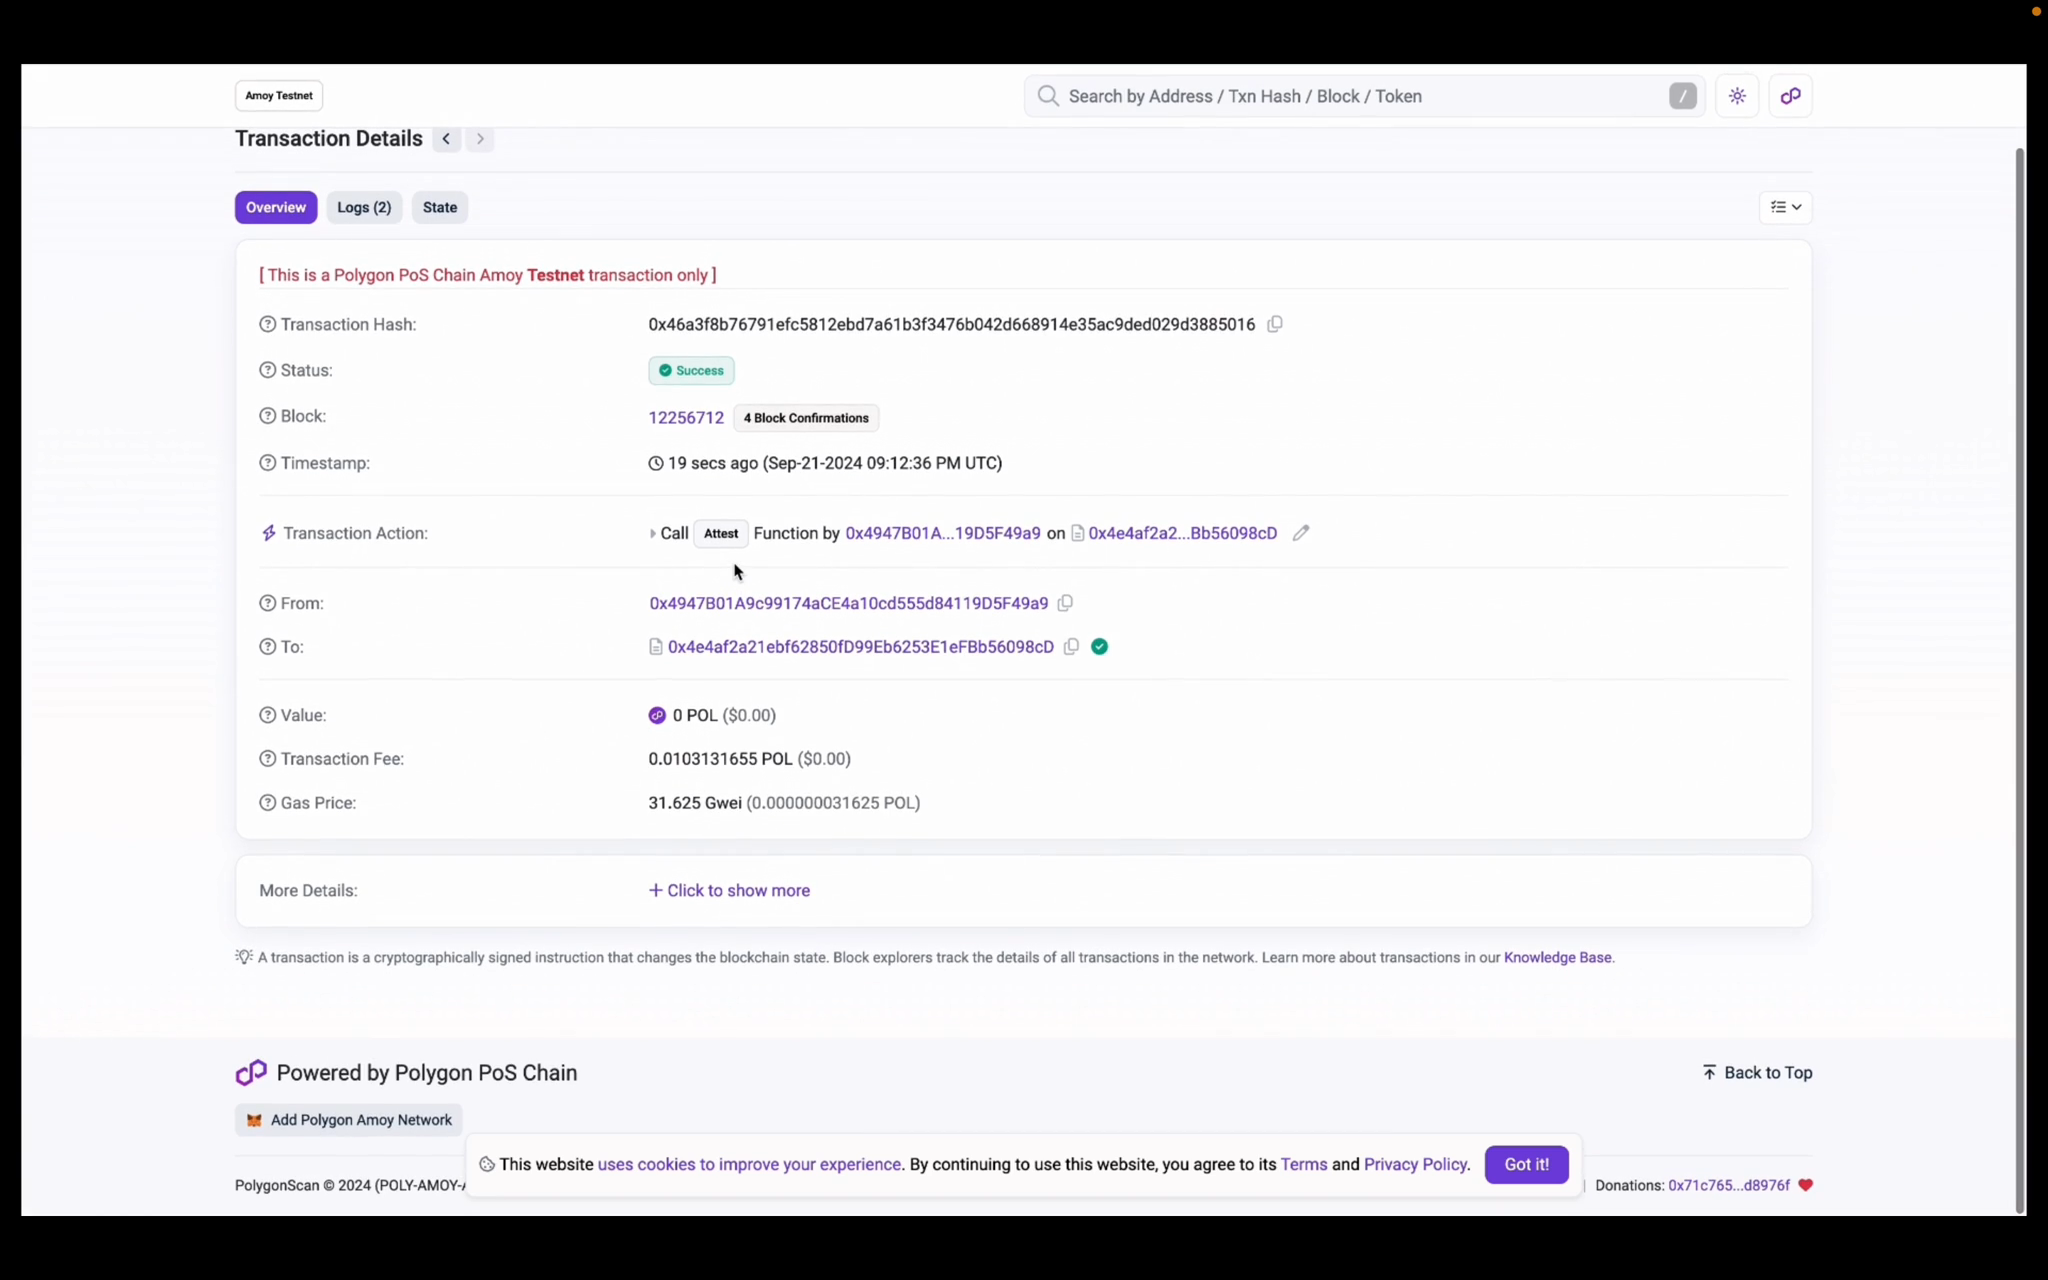Screen dimensions: 2048x1280
Task: Open the view options dropdown
Action: pos(1785,207)
